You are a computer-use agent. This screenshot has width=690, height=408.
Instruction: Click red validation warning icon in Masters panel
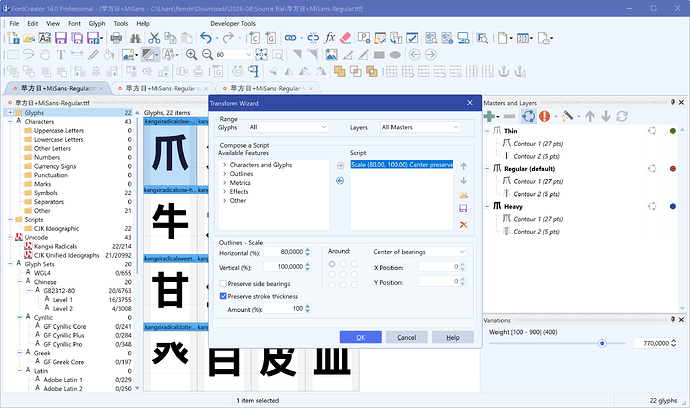(545, 117)
